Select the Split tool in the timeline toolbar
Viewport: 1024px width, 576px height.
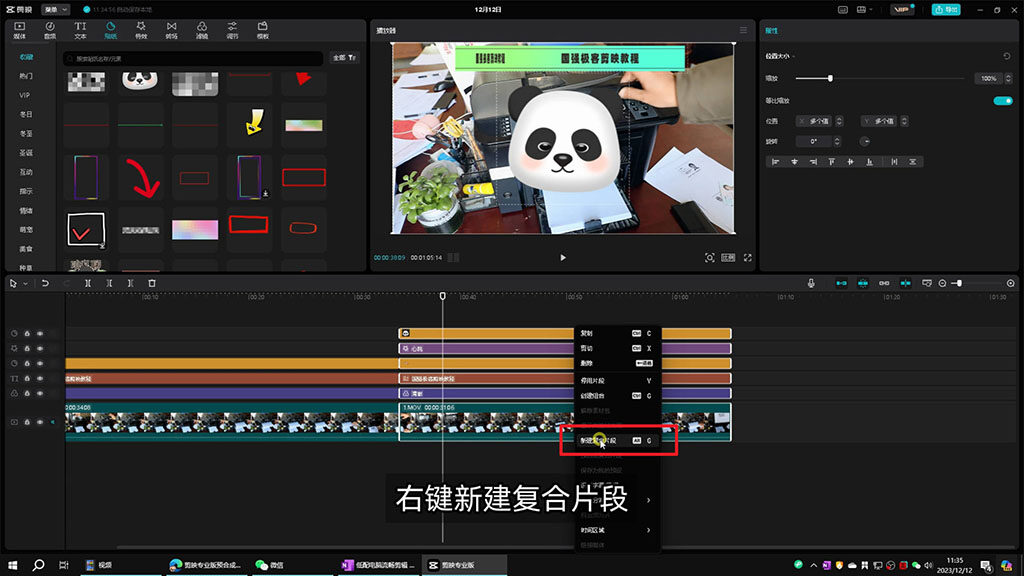[x=87, y=284]
